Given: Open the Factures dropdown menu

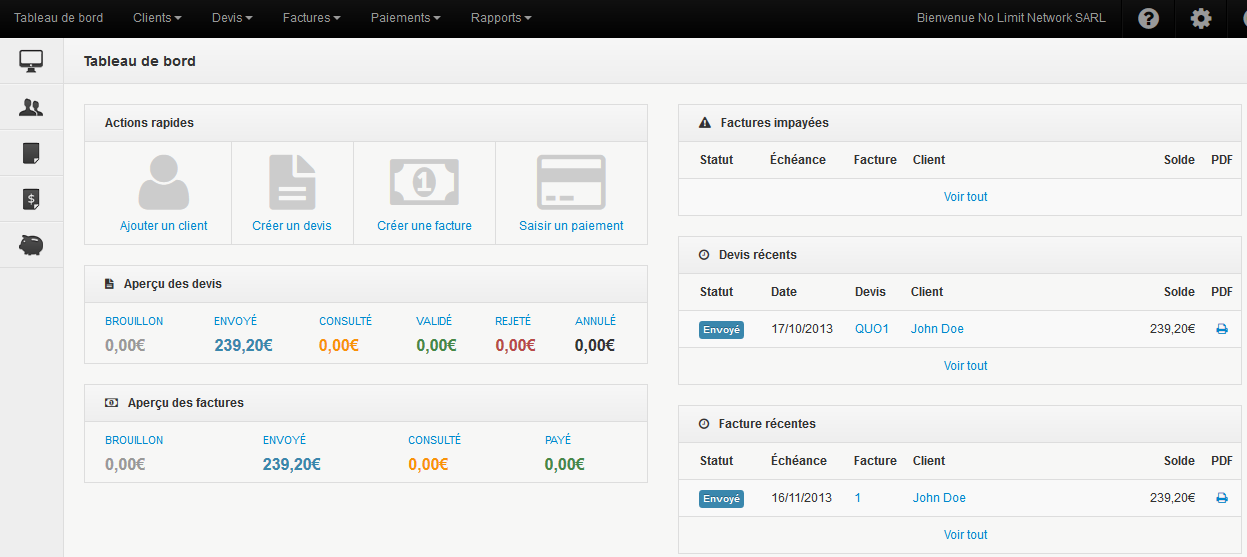Looking at the screenshot, I should [311, 18].
